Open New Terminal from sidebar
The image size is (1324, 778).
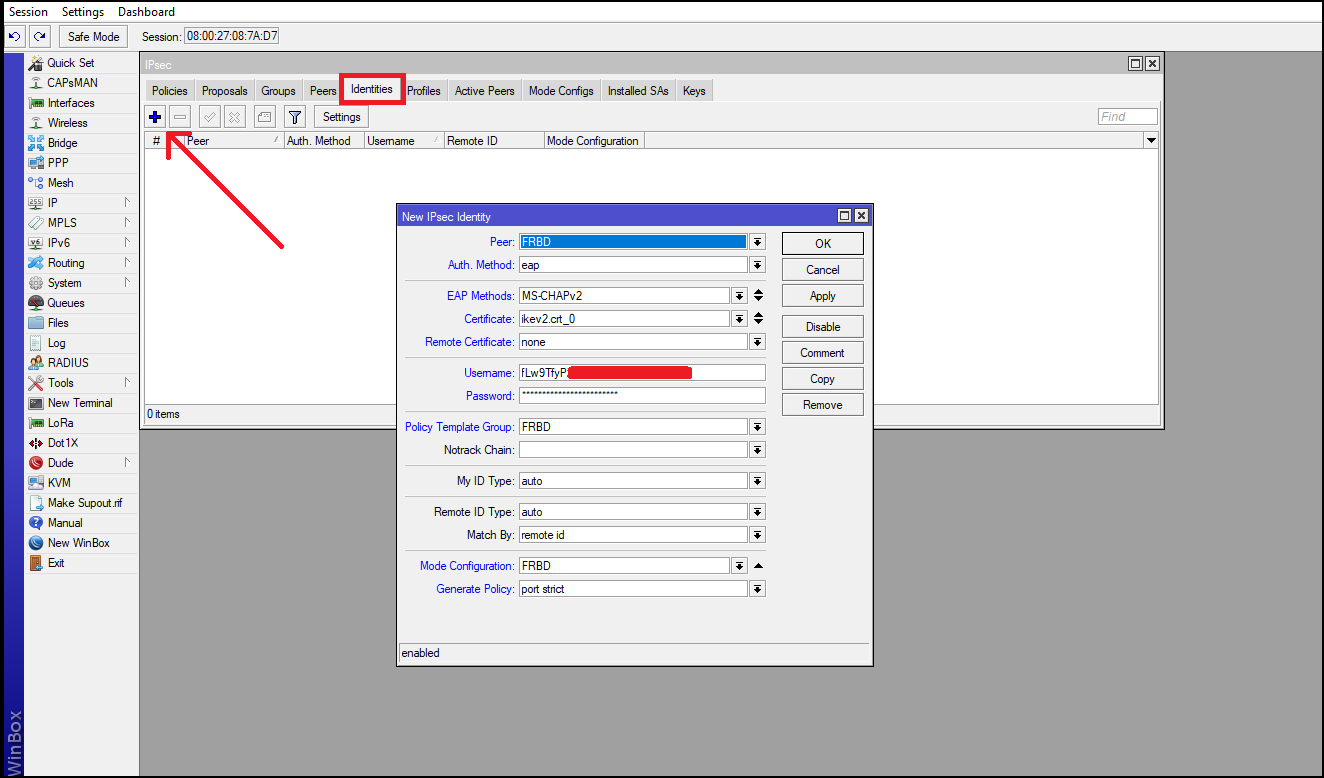[x=79, y=403]
